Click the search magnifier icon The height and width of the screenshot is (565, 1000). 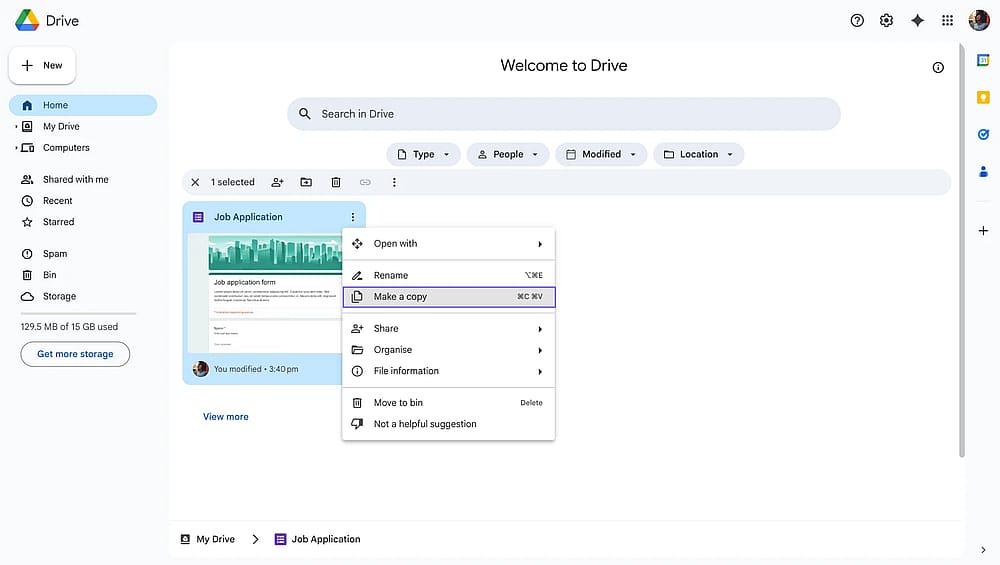[x=305, y=114]
